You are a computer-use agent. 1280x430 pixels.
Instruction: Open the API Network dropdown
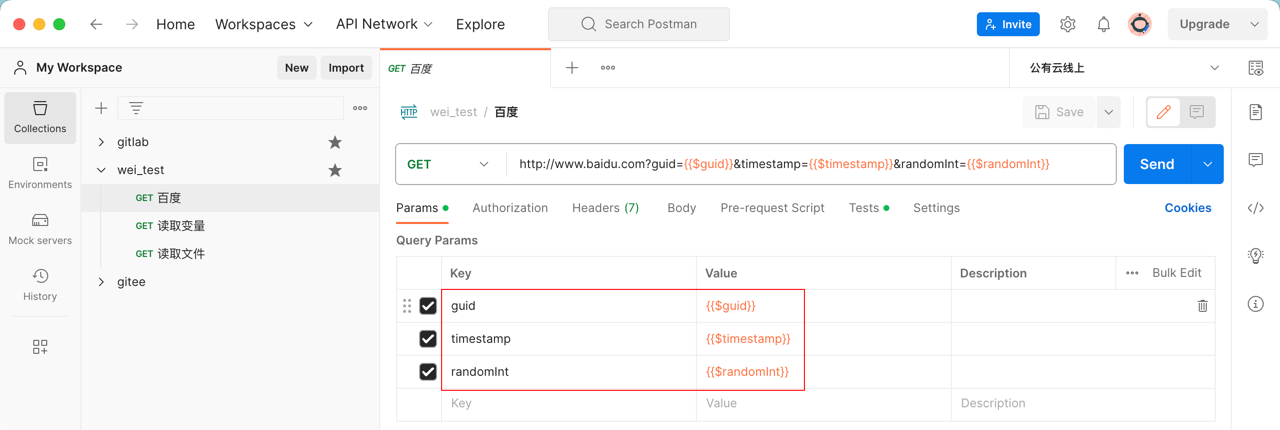click(384, 24)
